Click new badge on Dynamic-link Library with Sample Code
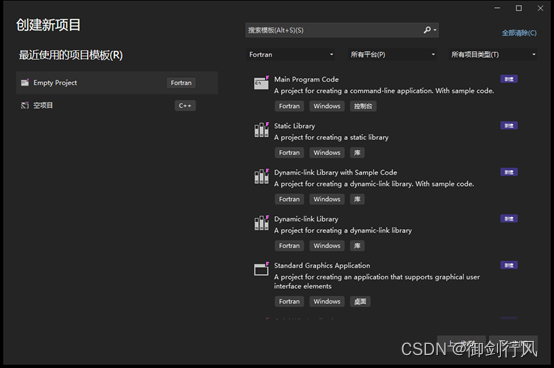 tap(509, 172)
